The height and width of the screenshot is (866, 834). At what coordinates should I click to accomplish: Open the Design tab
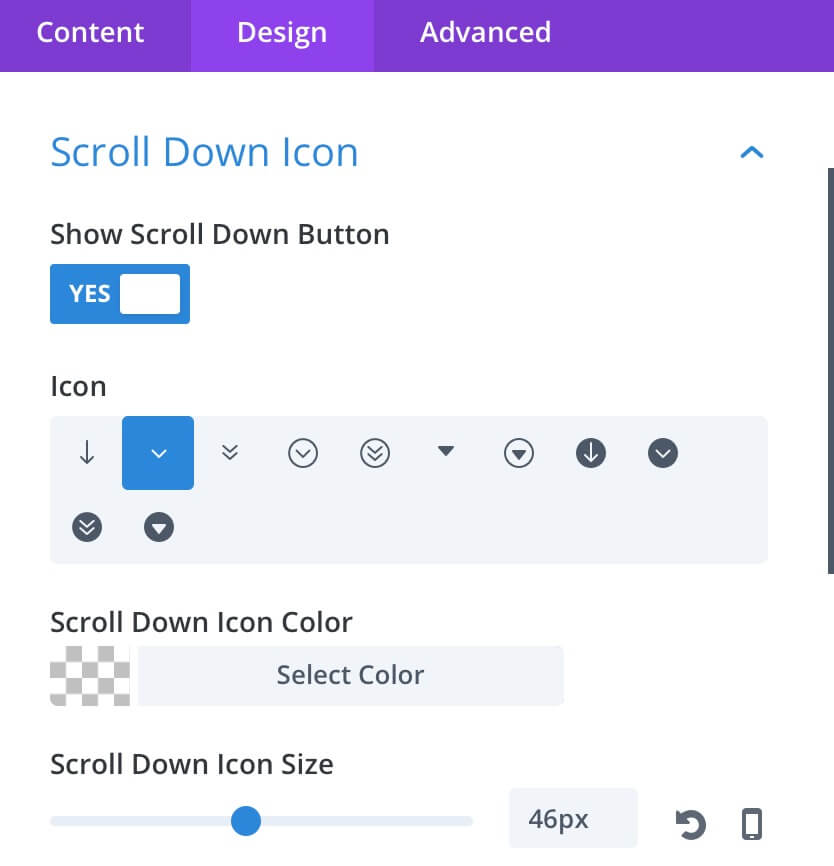[282, 32]
